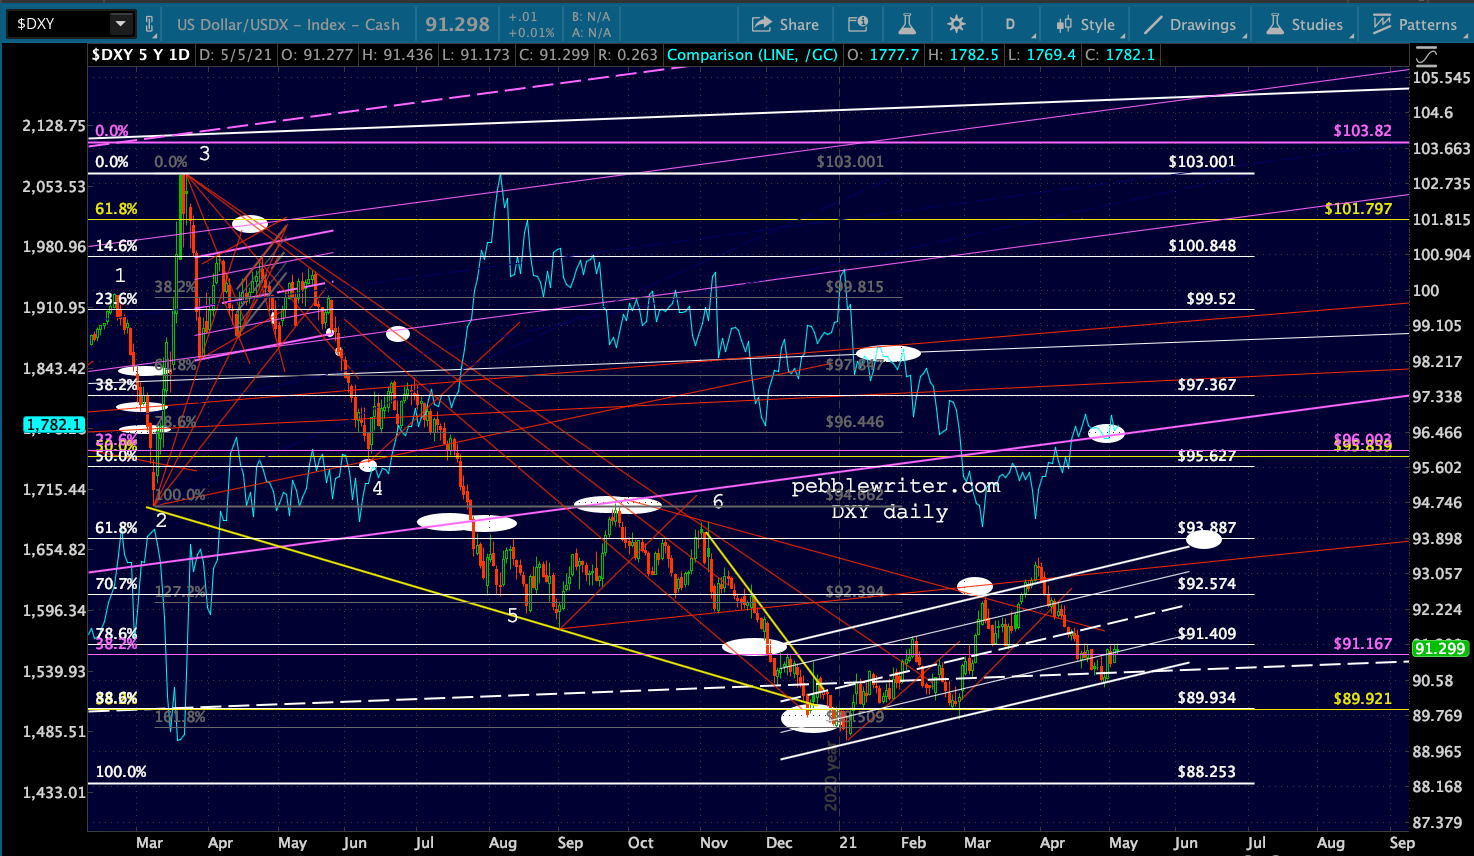1474x856 pixels.
Task: Click the cyan 1,782.1 comparison price tag
Action: [54, 425]
